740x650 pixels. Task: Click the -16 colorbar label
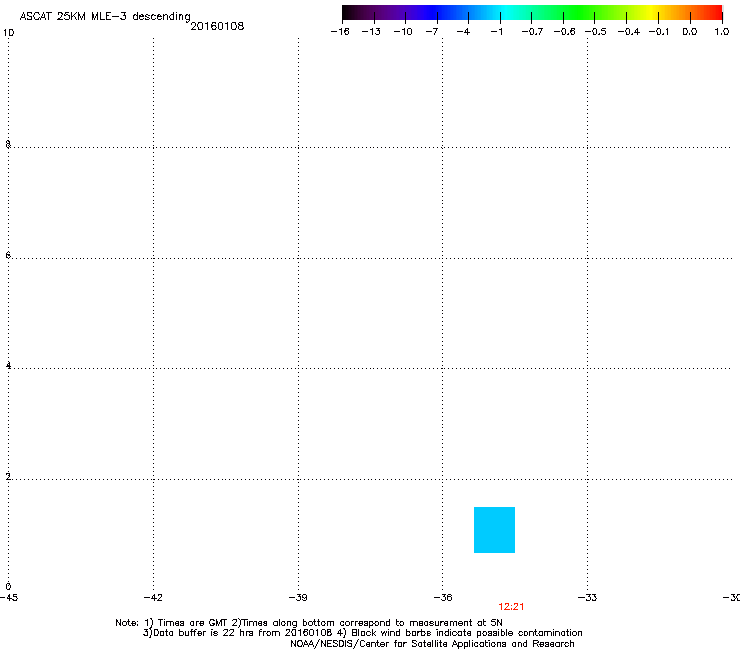pyautogui.click(x=340, y=32)
